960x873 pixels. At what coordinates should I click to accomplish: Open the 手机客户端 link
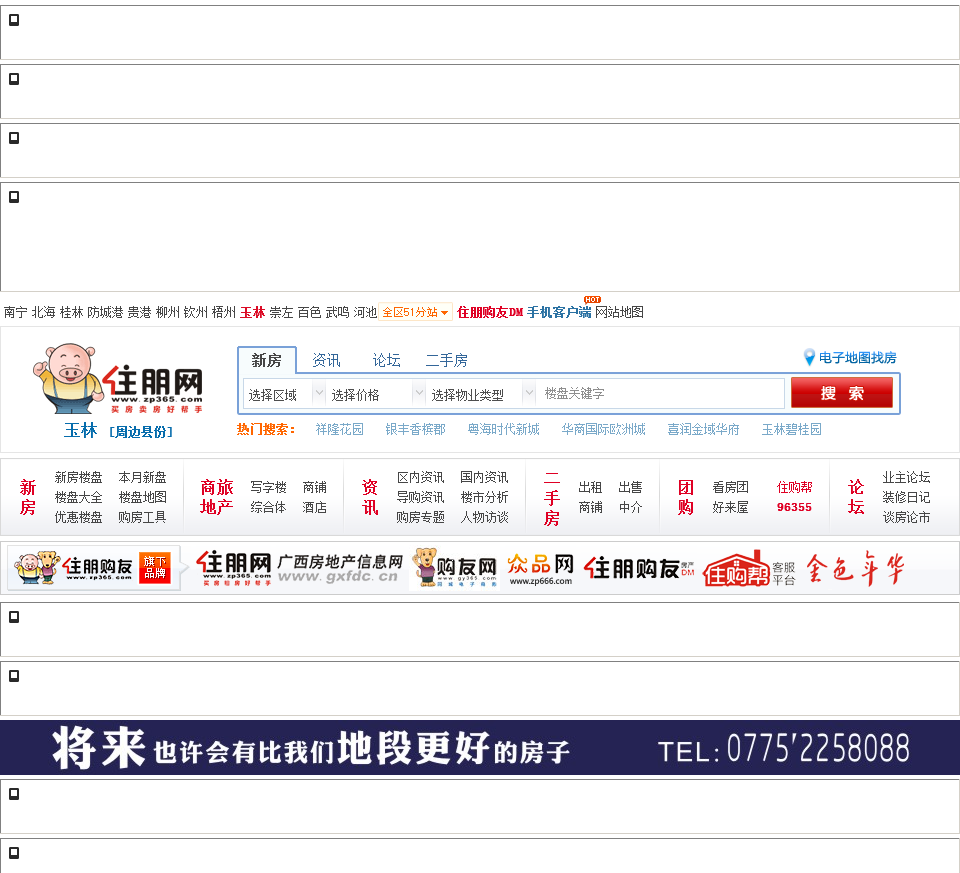[559, 312]
